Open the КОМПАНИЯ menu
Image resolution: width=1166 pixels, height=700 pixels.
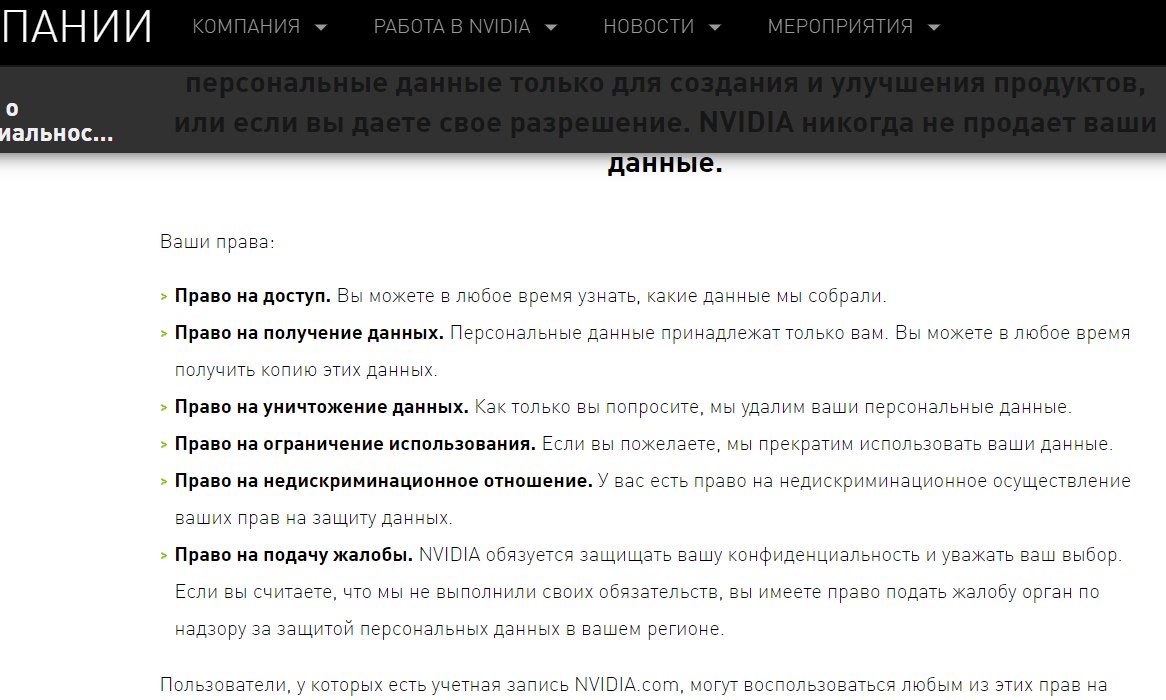246,27
